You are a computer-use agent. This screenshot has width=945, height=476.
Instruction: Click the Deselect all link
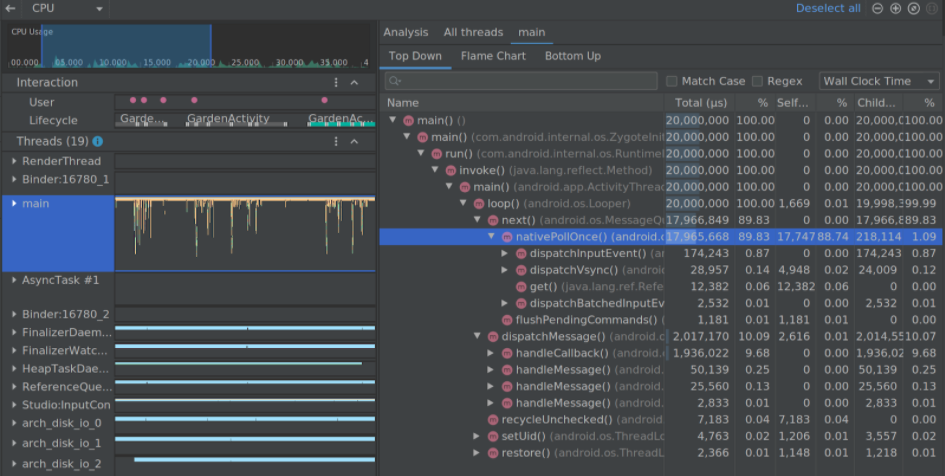(x=827, y=8)
